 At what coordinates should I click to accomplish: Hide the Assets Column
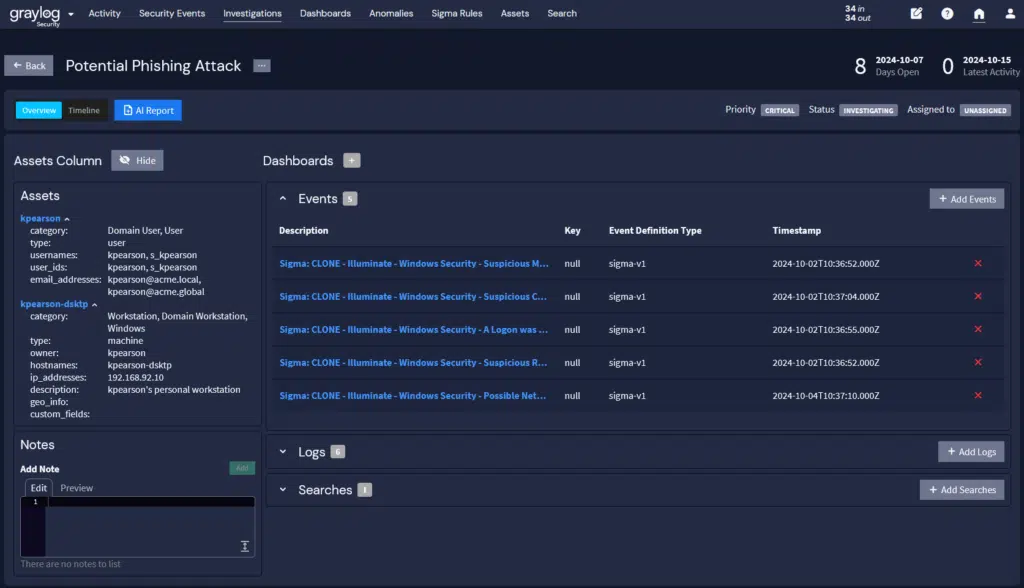[137, 161]
